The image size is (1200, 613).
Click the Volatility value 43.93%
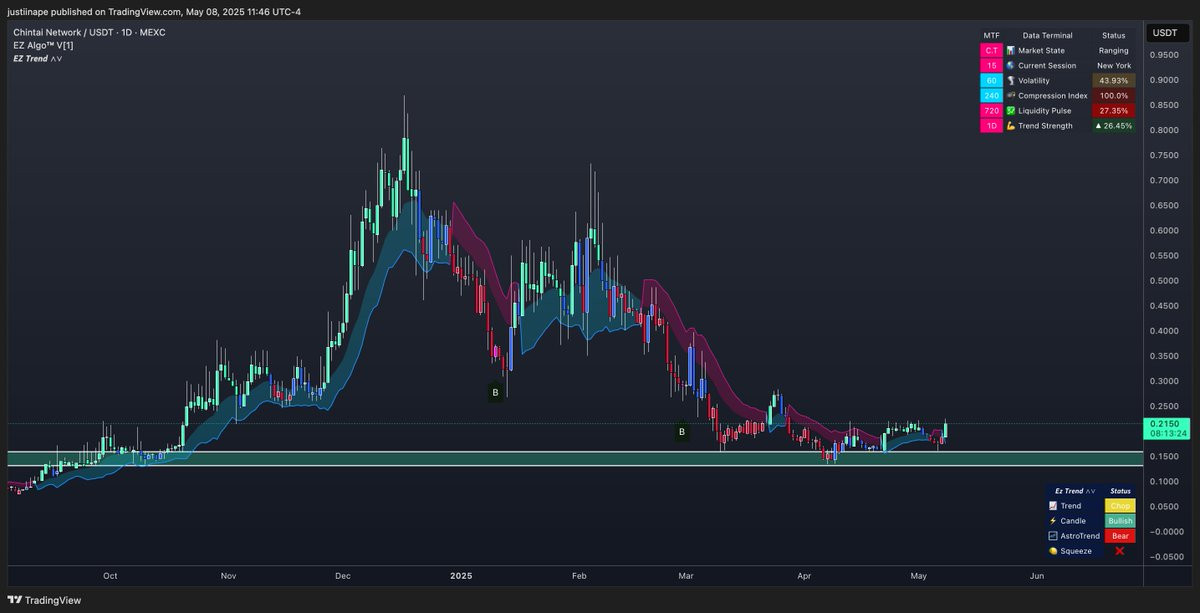[1113, 80]
